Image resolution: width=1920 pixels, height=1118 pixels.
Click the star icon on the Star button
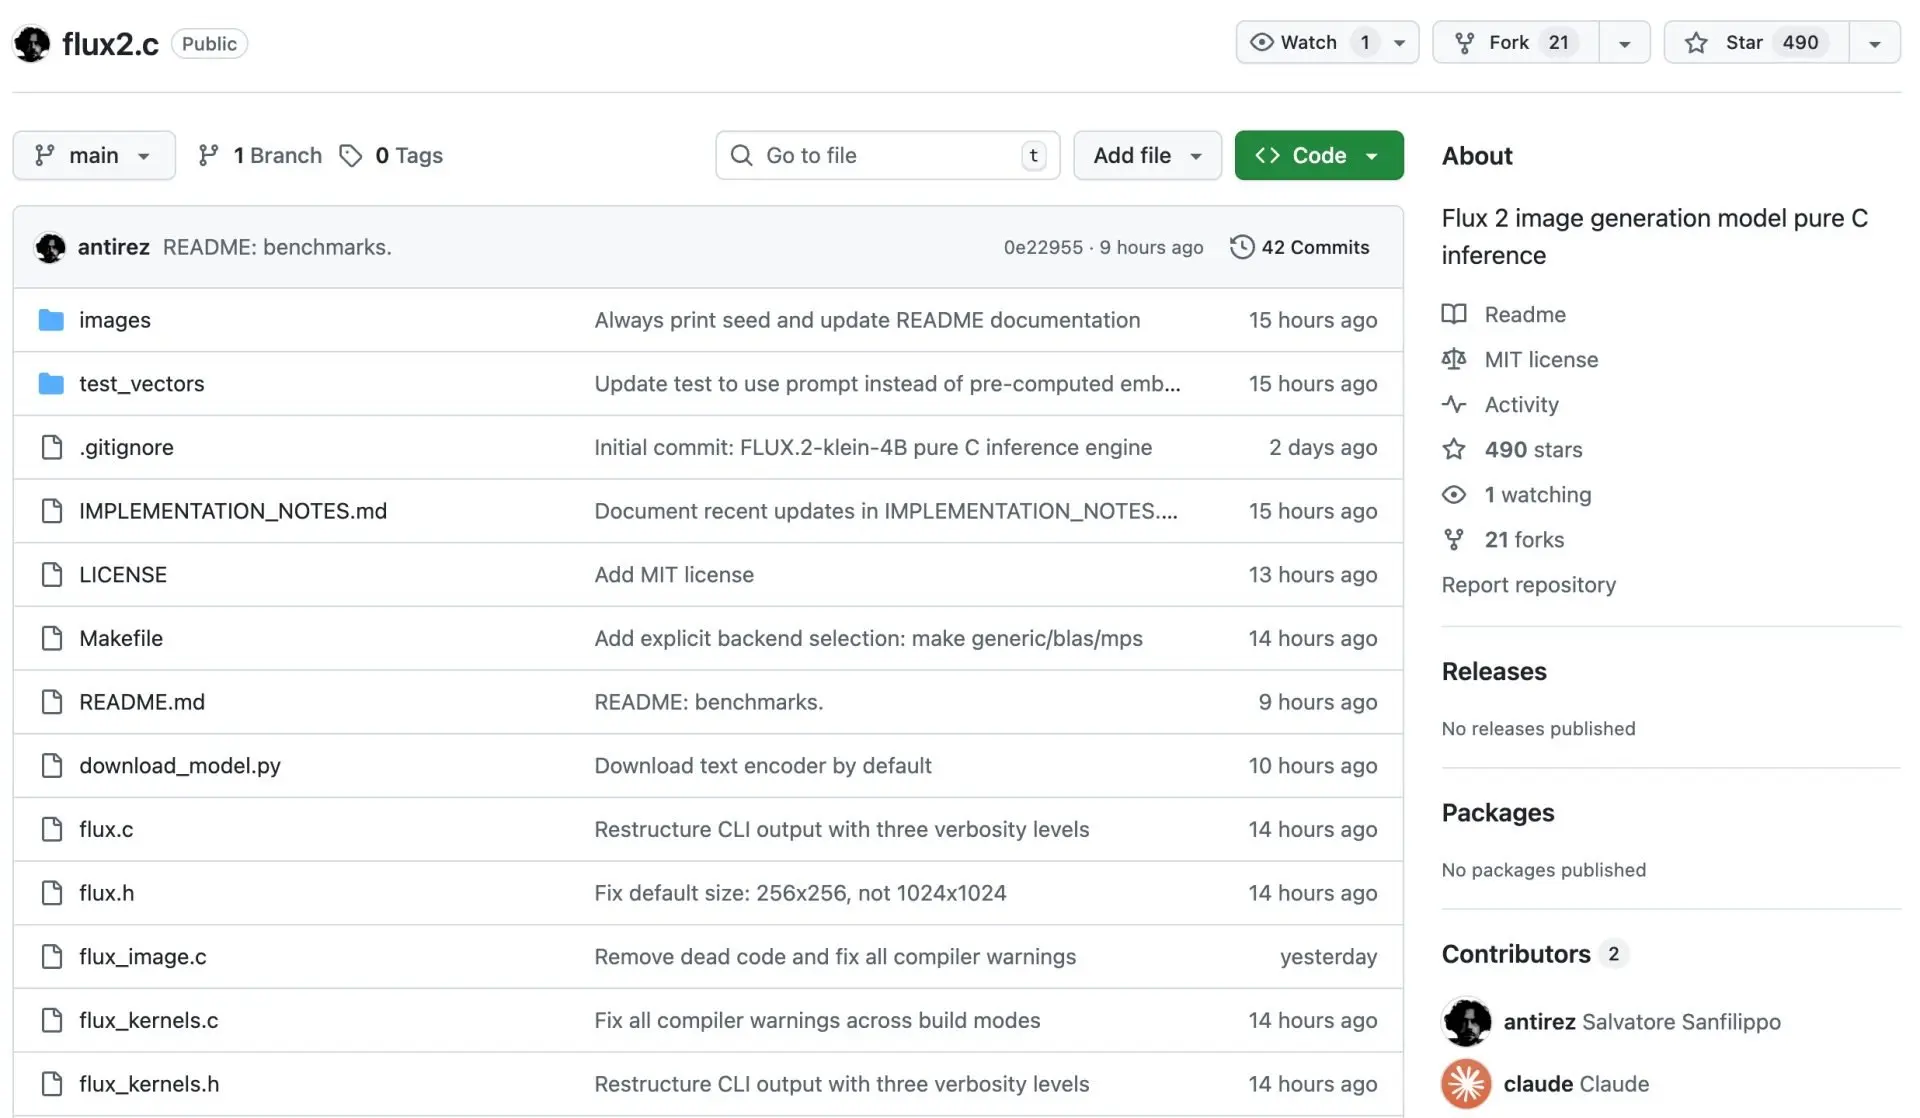point(1696,43)
